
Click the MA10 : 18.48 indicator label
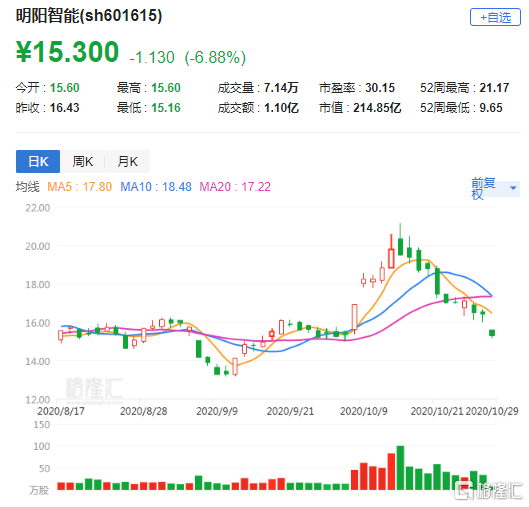pos(156,187)
